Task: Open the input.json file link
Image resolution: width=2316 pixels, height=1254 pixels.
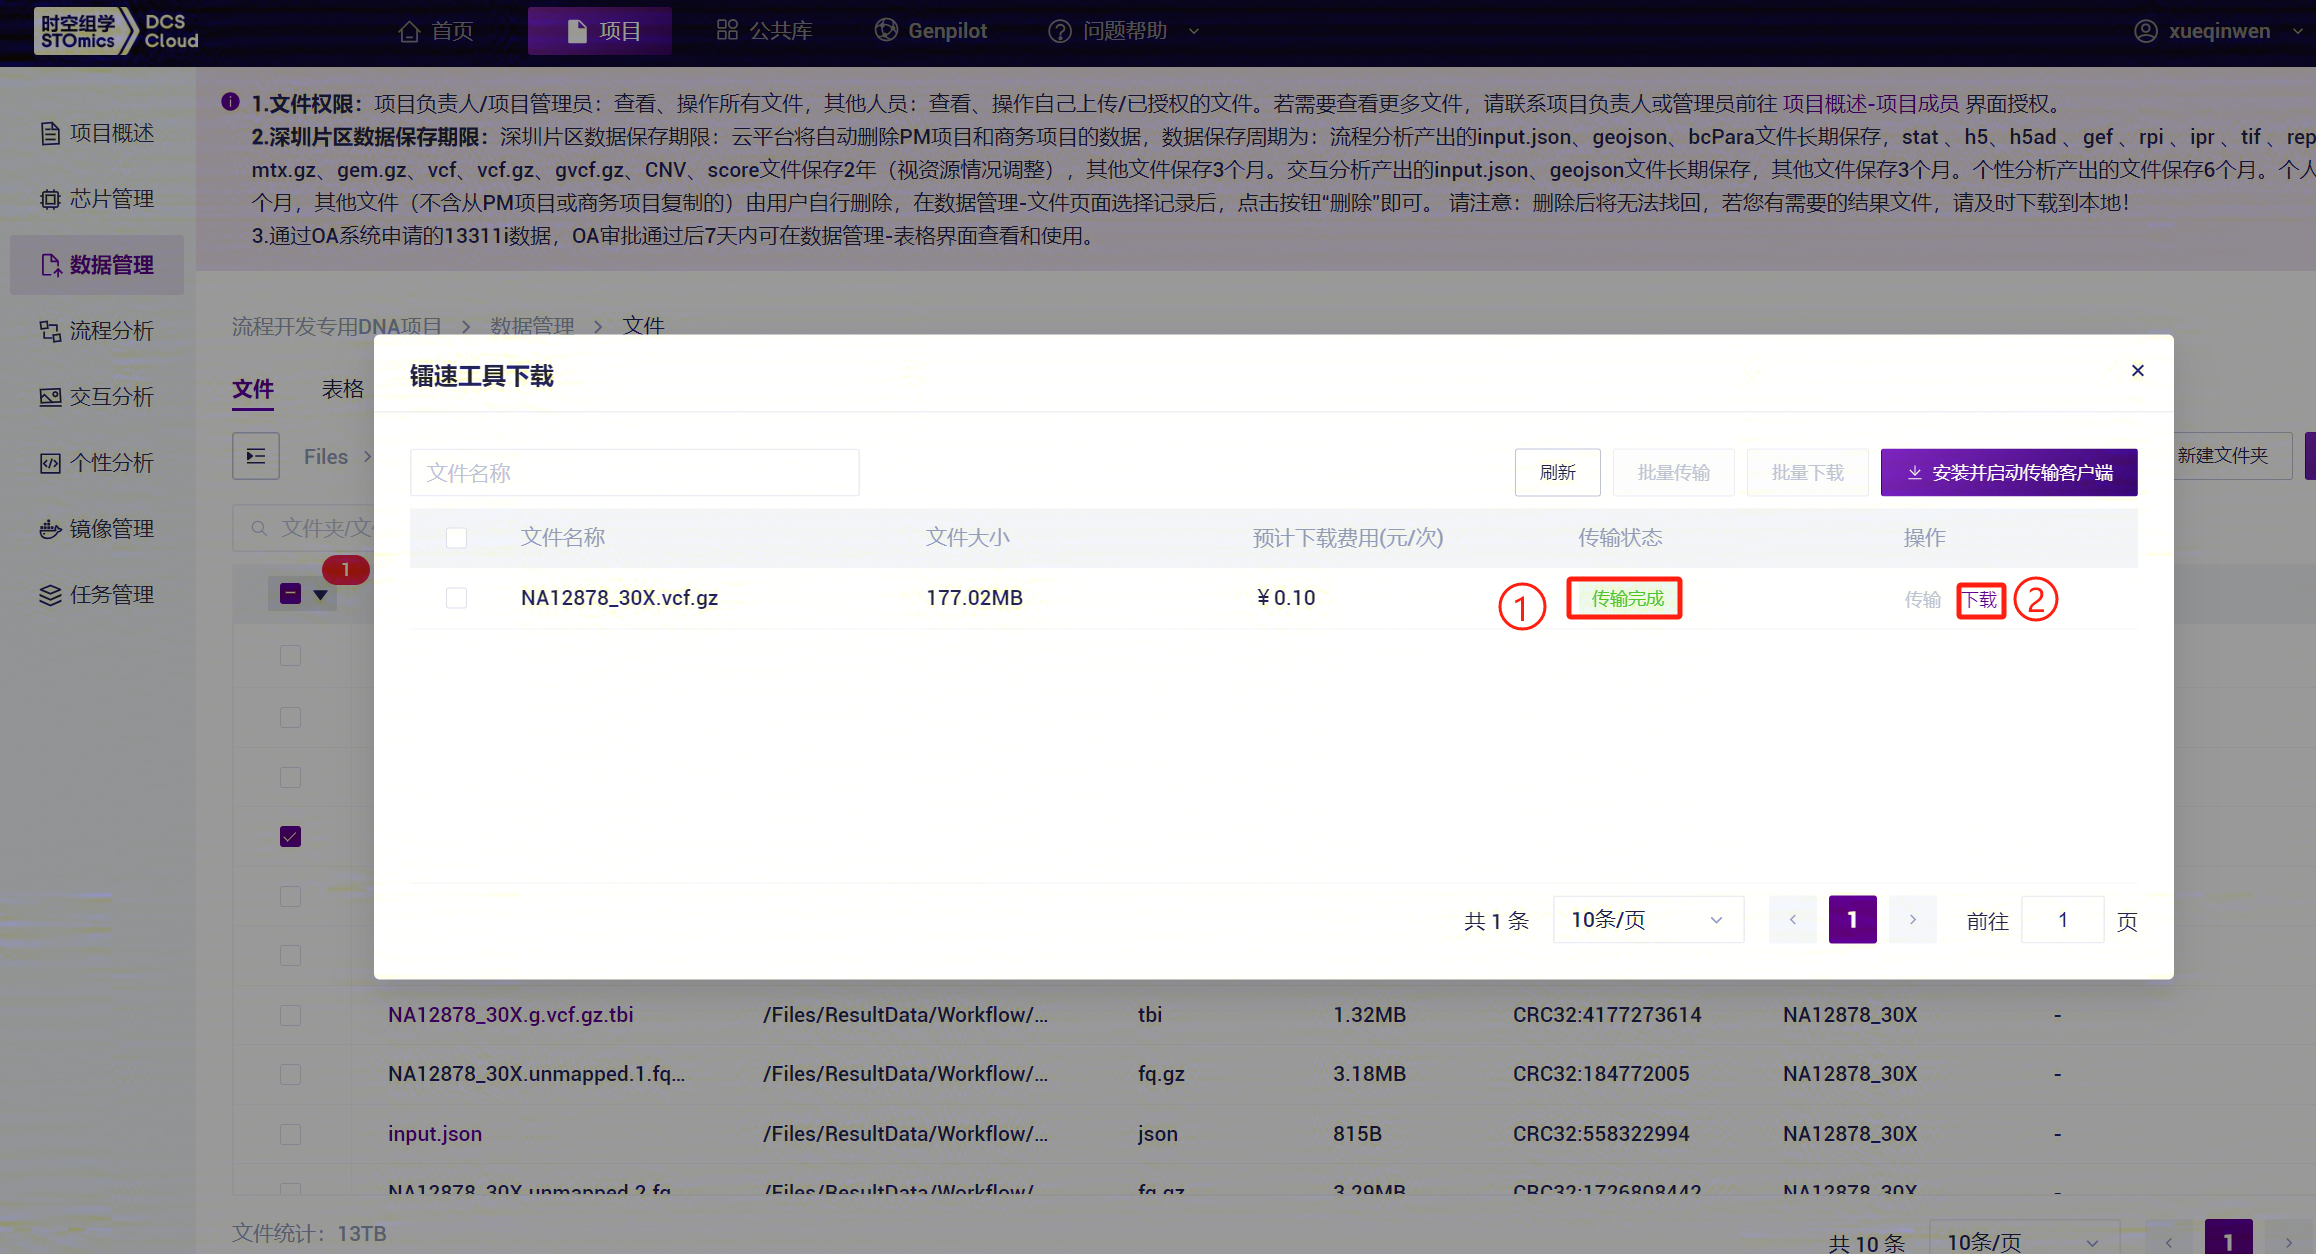Action: tap(435, 1134)
